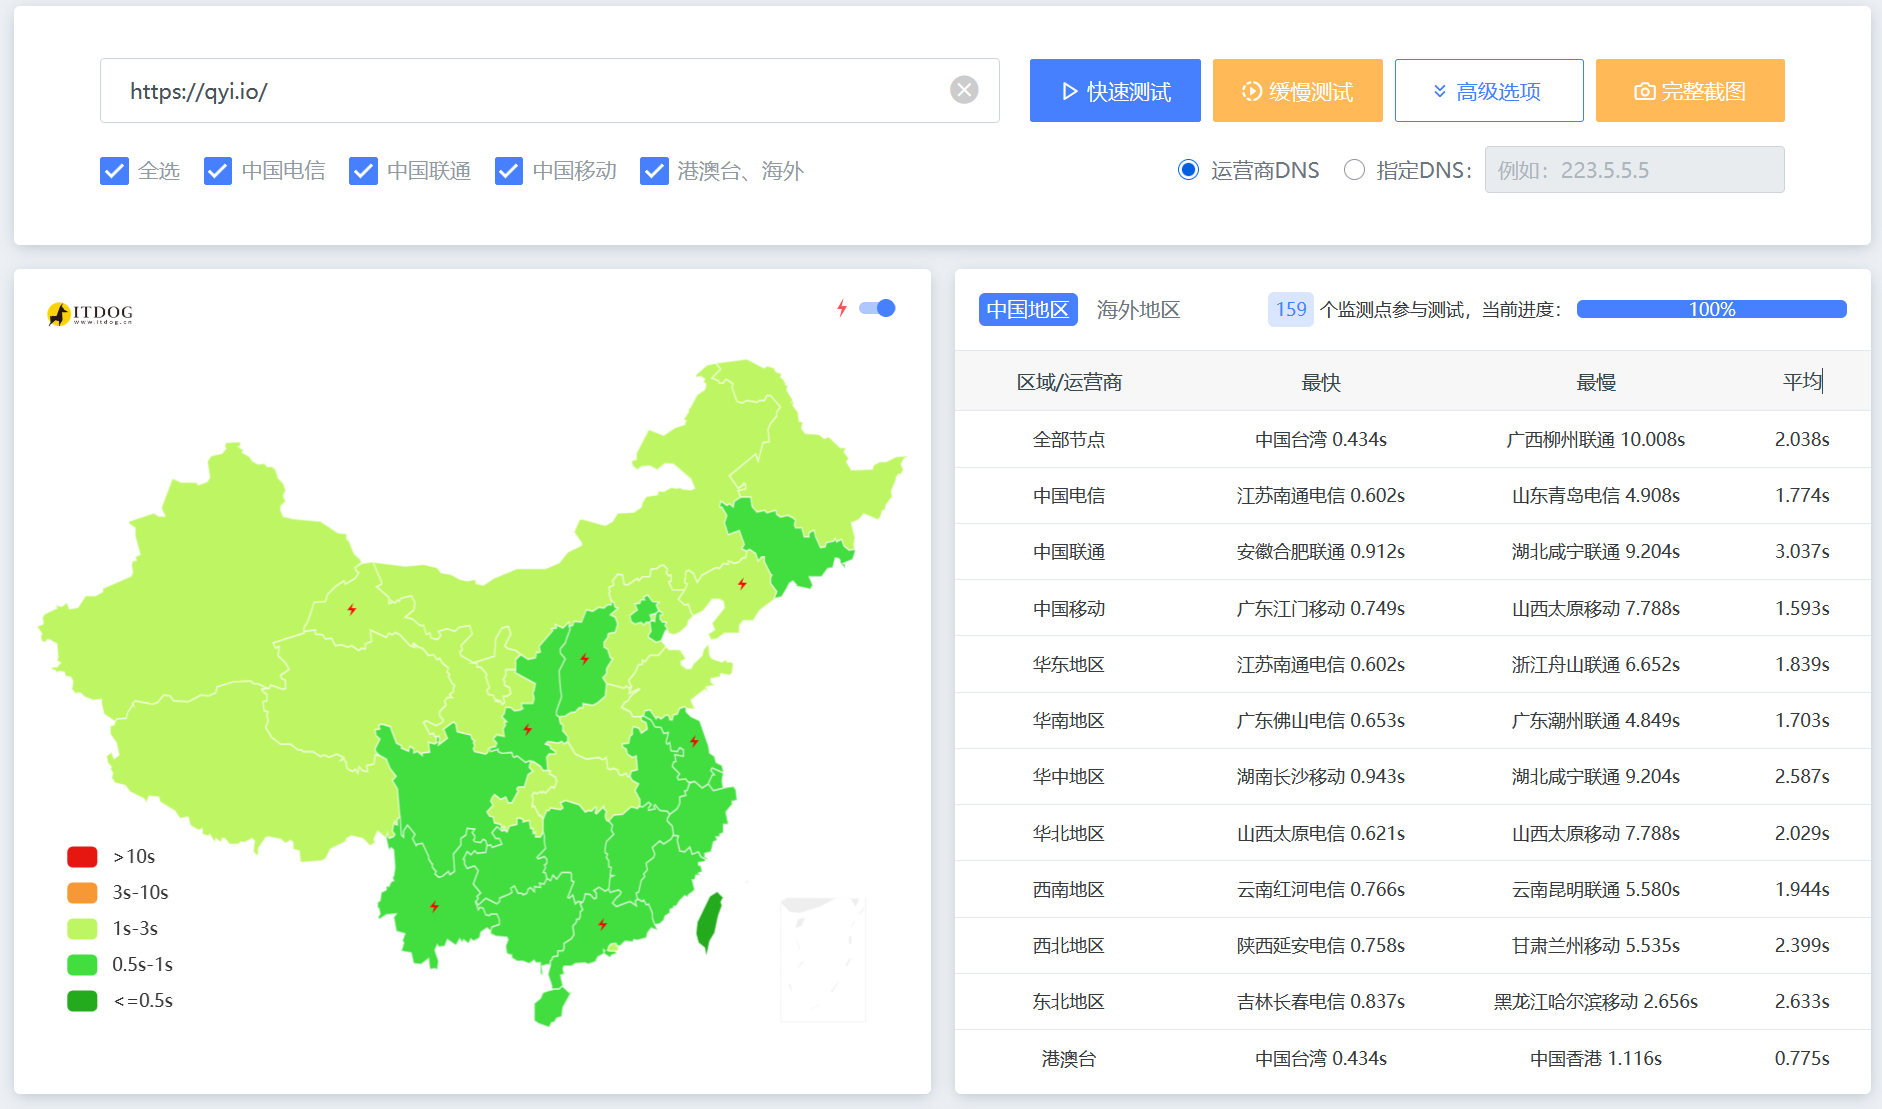The height and width of the screenshot is (1109, 1882).
Task: Start the 快速测试 test
Action: (x=1115, y=91)
